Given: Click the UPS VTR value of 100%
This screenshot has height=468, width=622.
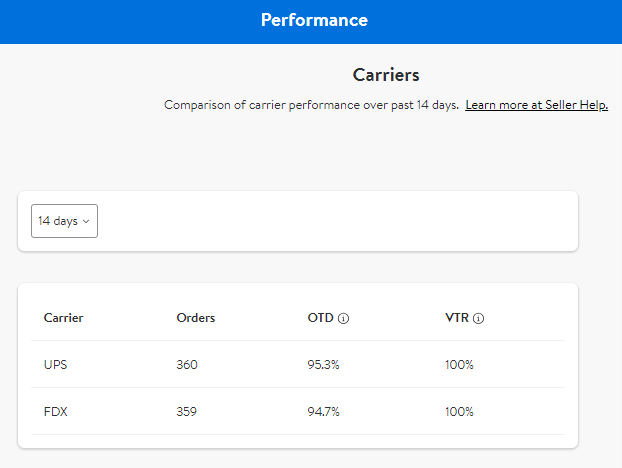Looking at the screenshot, I should pyautogui.click(x=459, y=365).
